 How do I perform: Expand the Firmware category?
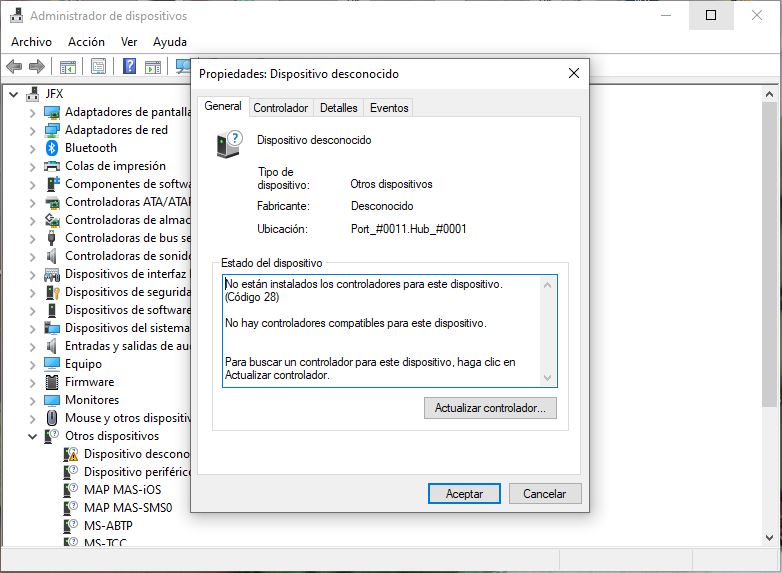[x=32, y=382]
